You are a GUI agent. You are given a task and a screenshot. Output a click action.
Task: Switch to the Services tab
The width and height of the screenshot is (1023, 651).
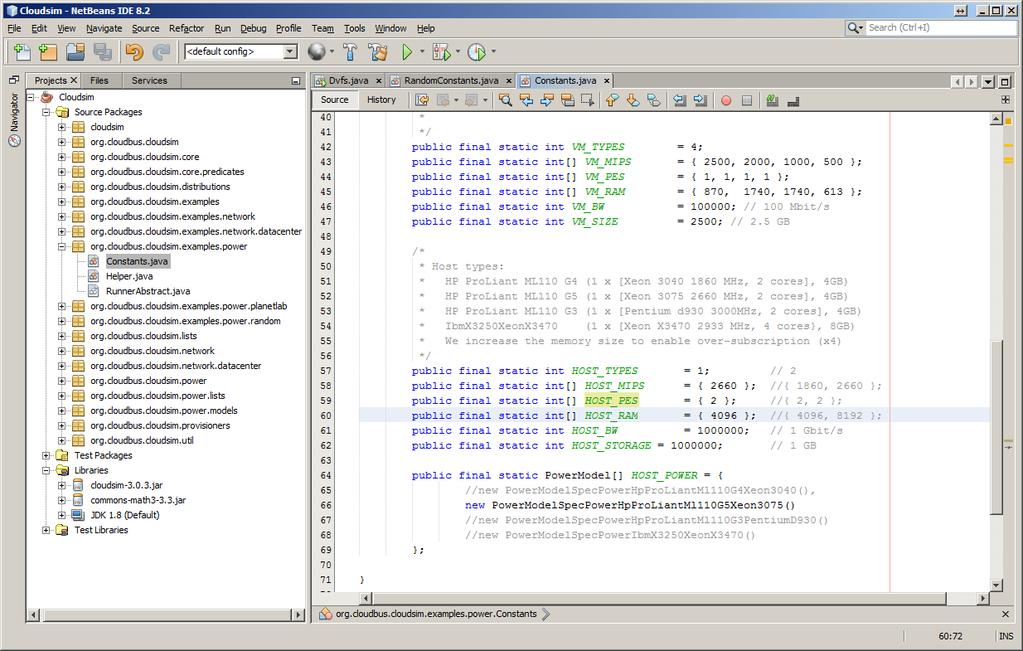tap(149, 80)
